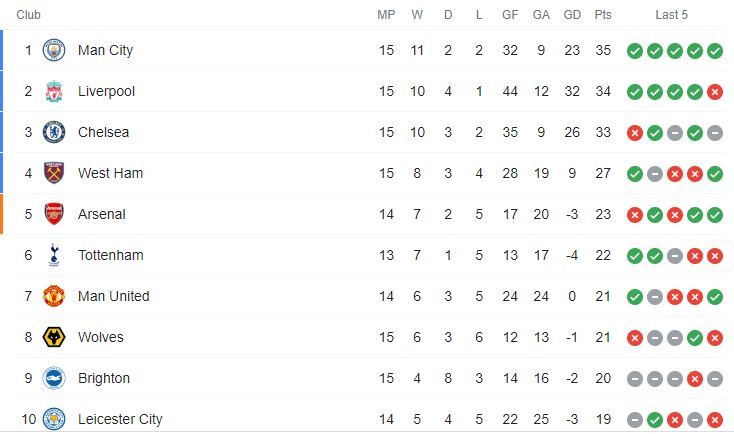
Task: Click the Wolves club crest
Action: coord(53,337)
